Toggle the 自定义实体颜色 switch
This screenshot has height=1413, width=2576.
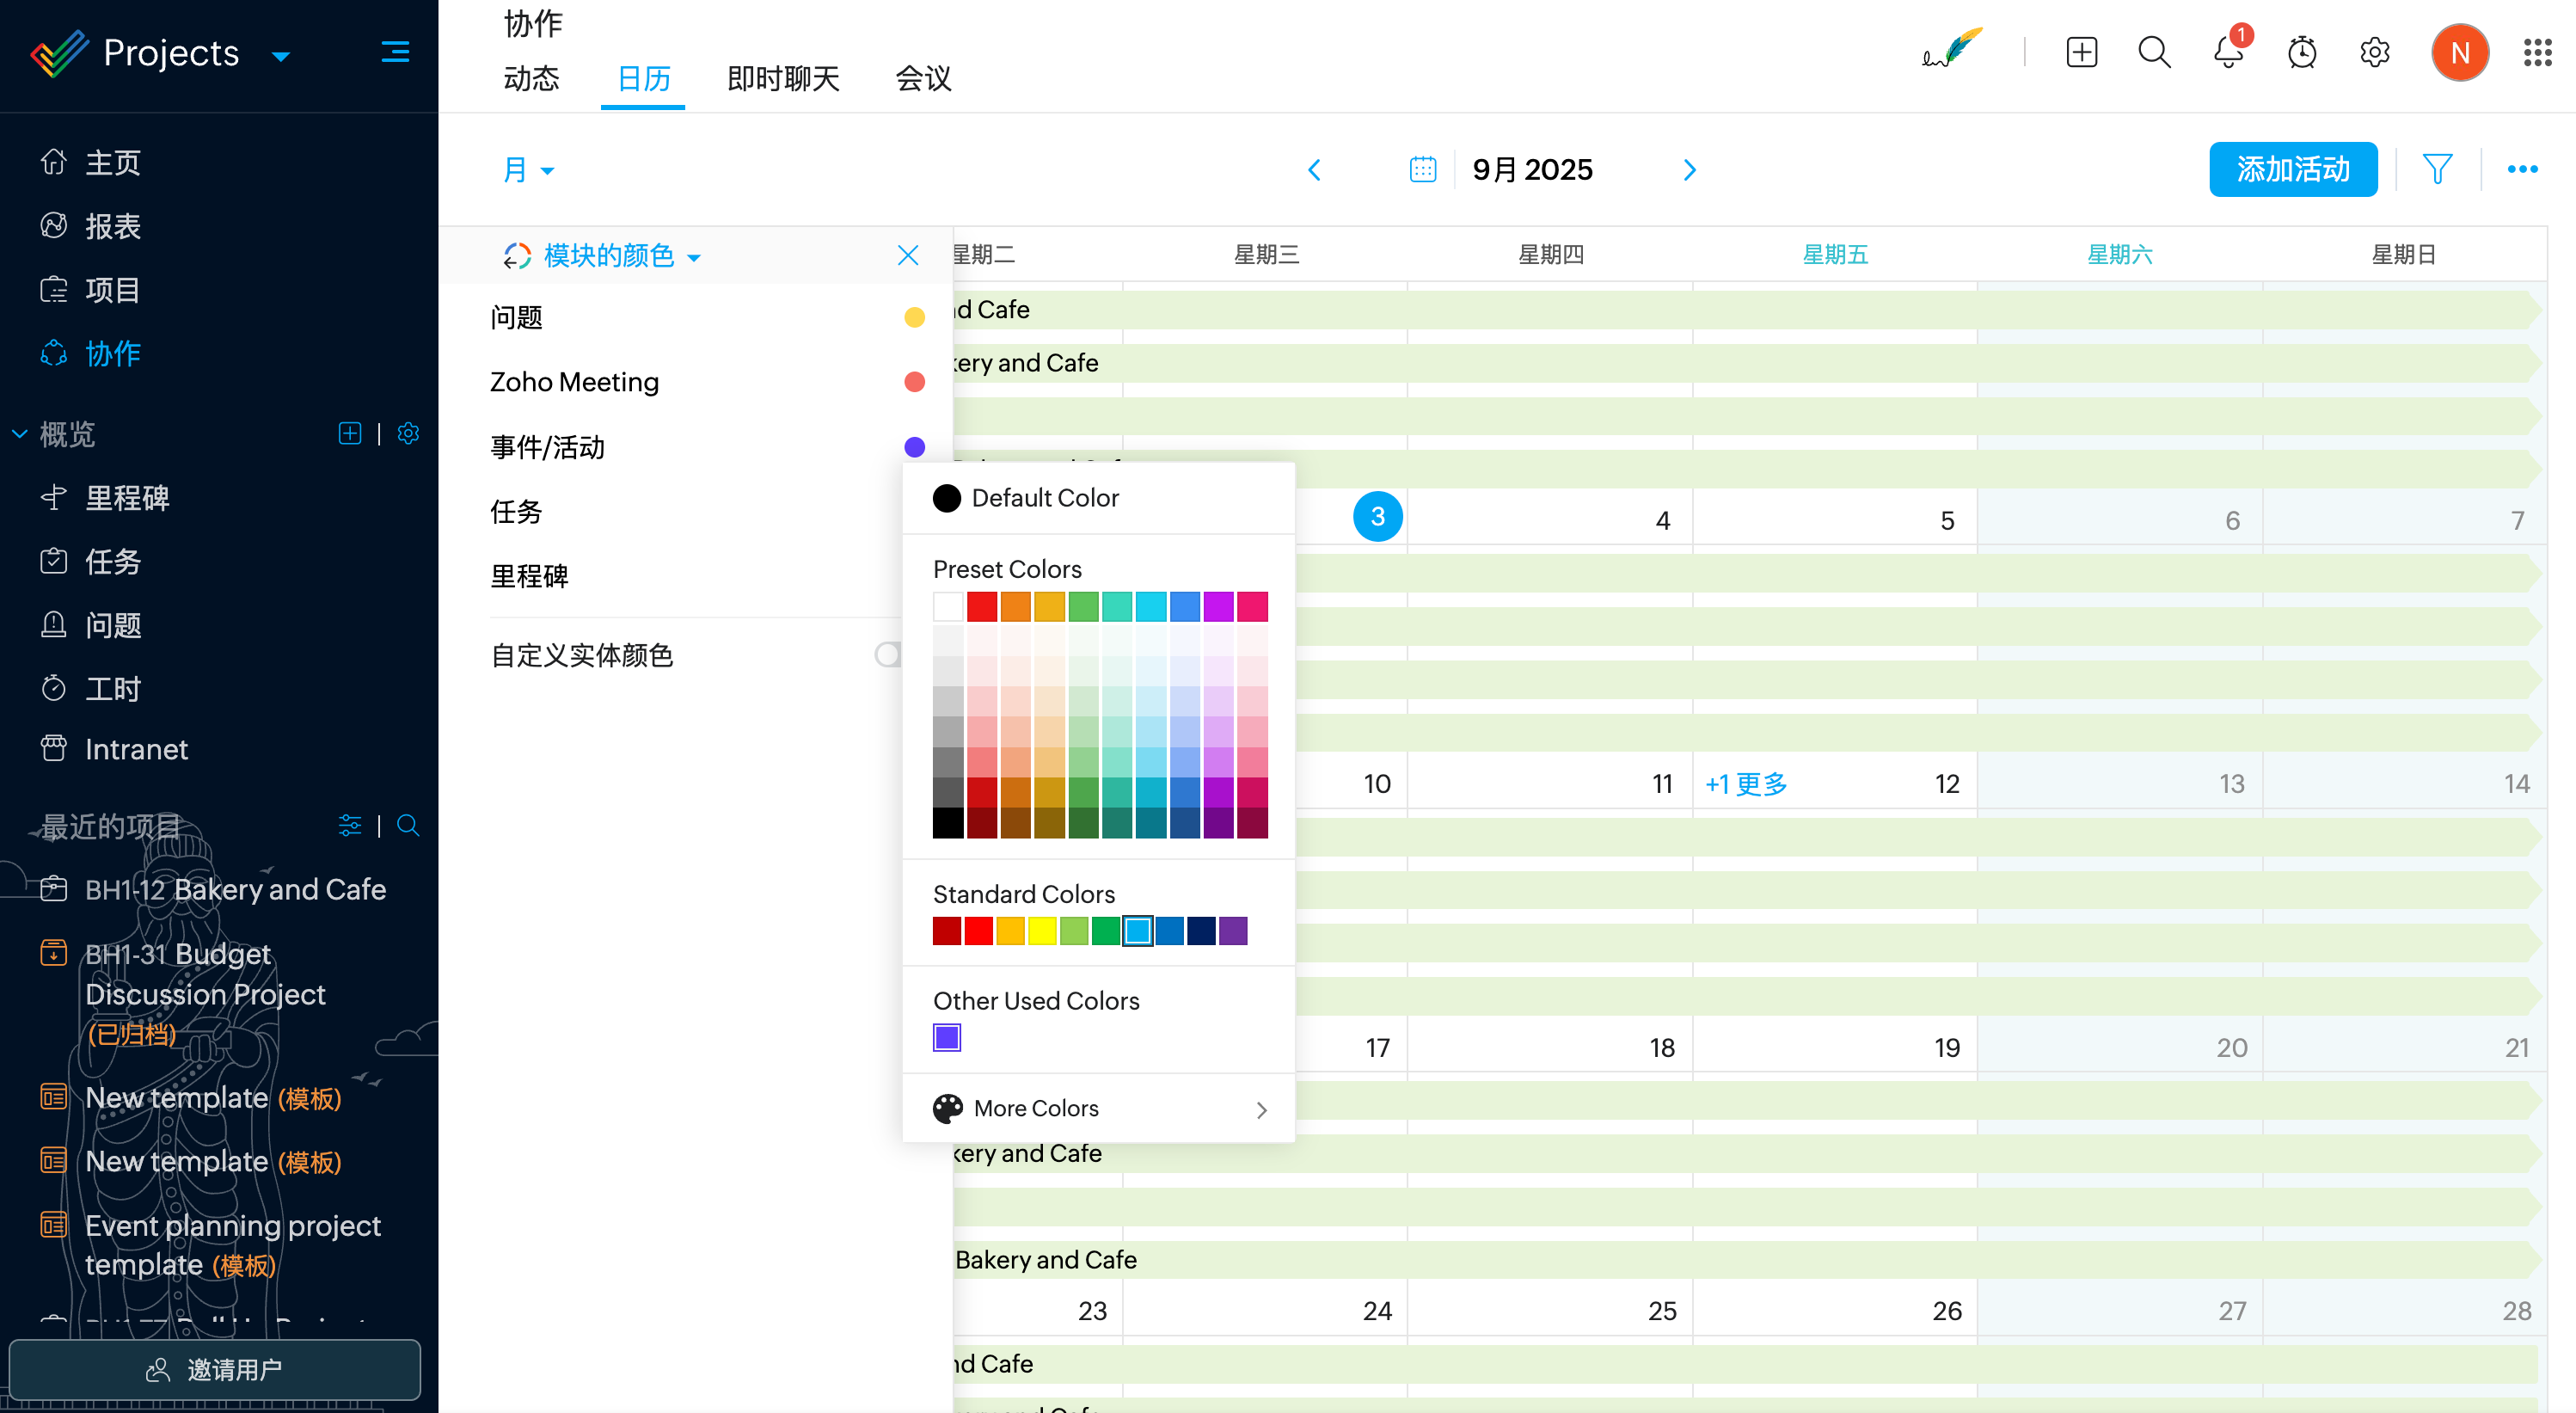(x=888, y=655)
